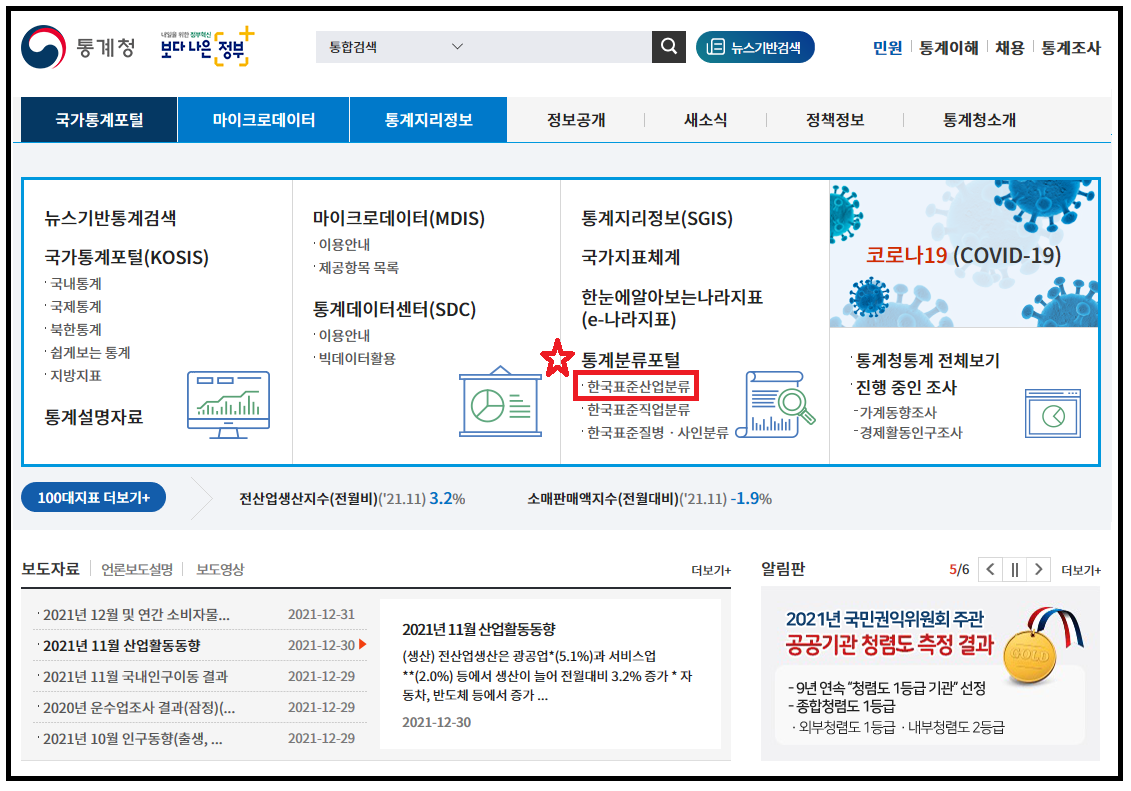This screenshot has height=791, width=1131.
Task: Open 민원 top link
Action: pyautogui.click(x=887, y=48)
